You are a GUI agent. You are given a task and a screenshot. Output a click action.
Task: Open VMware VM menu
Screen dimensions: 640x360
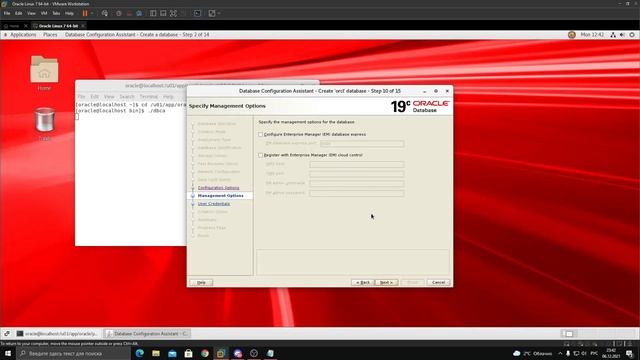pyautogui.click(x=44, y=13)
